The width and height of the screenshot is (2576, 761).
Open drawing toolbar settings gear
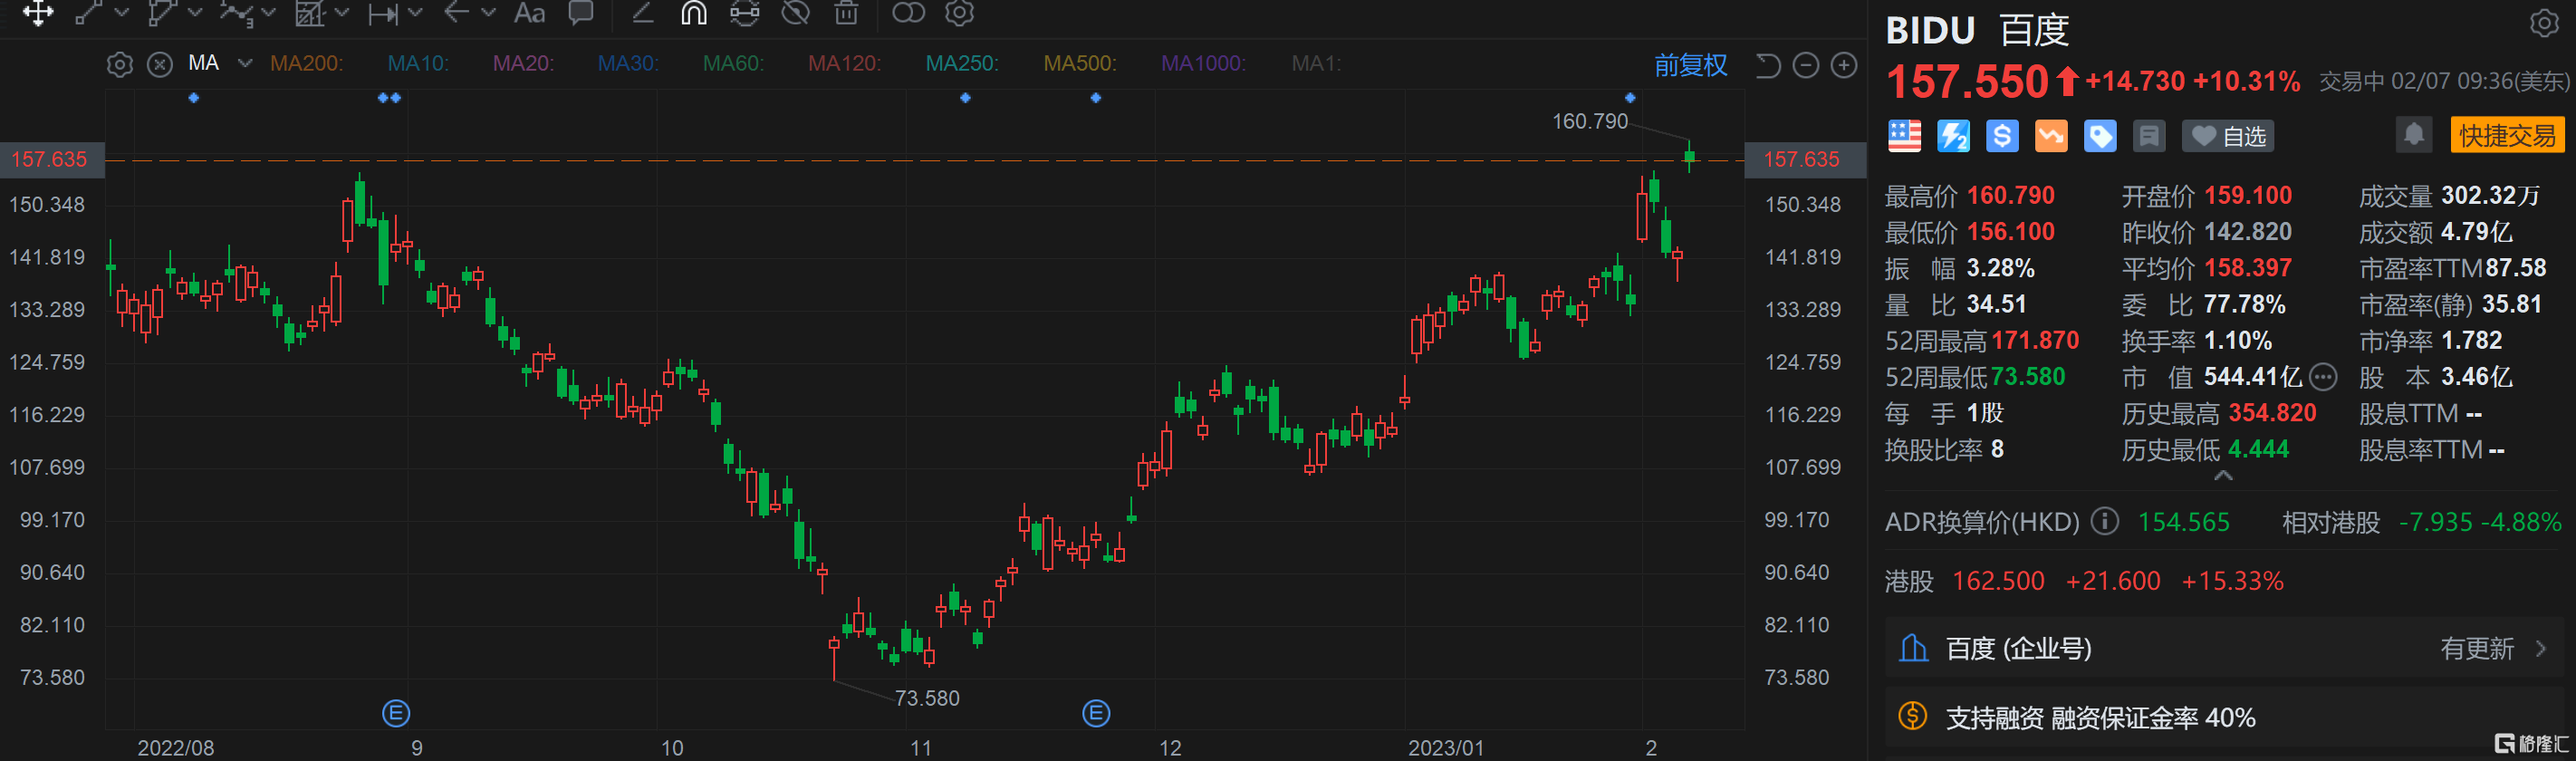pyautogui.click(x=959, y=13)
